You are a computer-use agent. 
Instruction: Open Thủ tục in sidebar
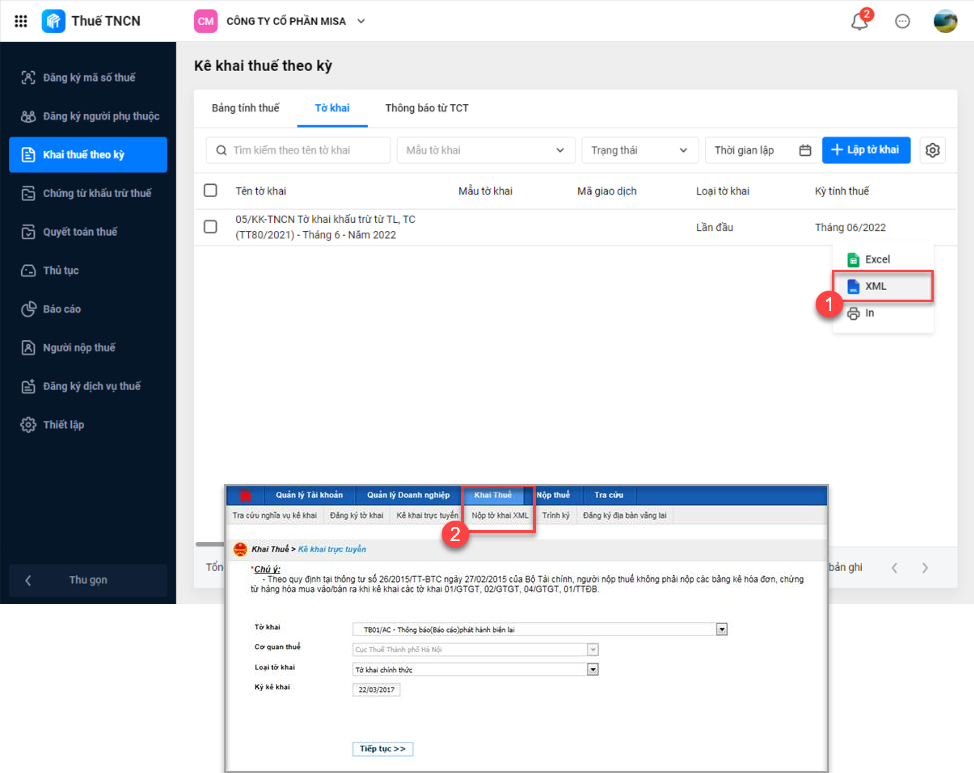[x=88, y=270]
